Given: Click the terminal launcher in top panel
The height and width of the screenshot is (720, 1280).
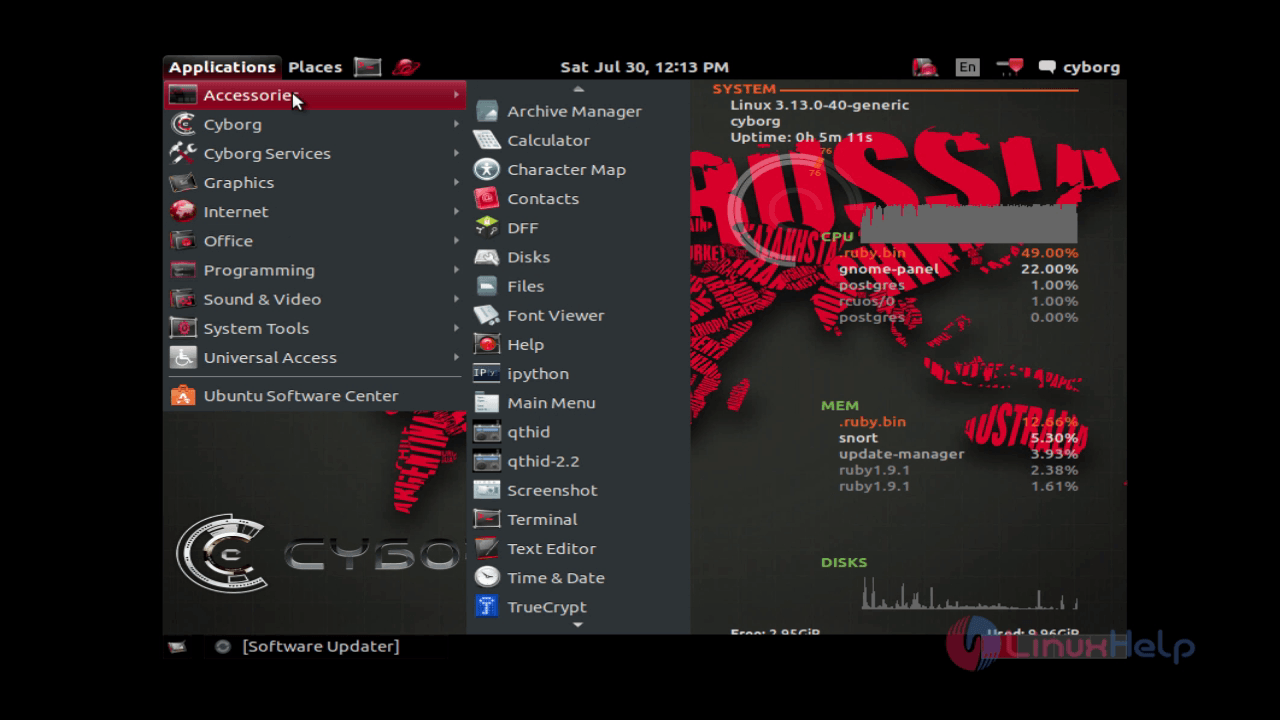Looking at the screenshot, I should coord(368,67).
